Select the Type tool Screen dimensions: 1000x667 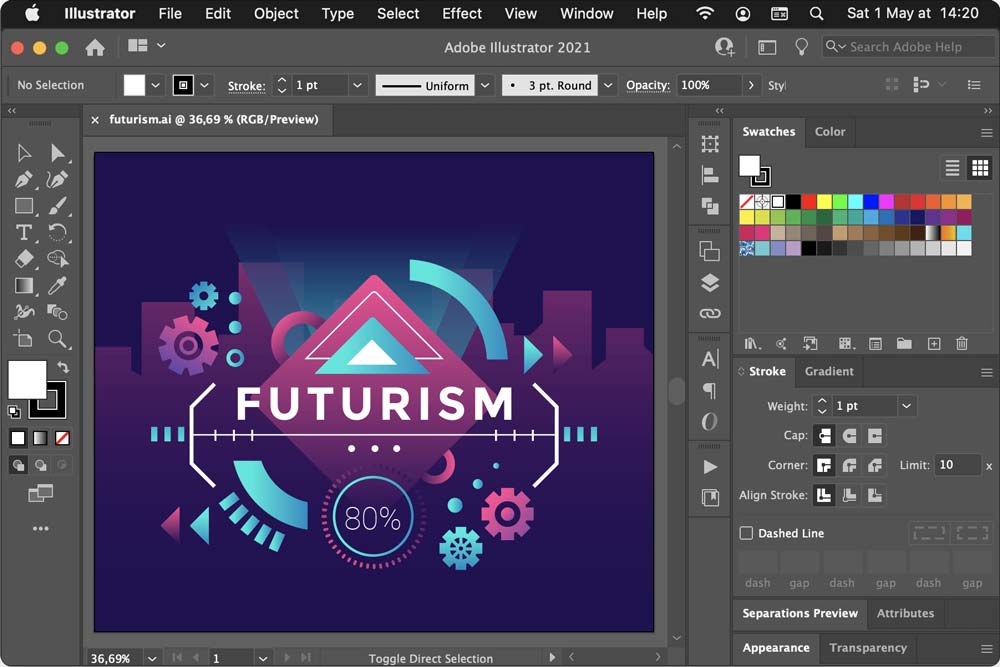pyautogui.click(x=24, y=232)
